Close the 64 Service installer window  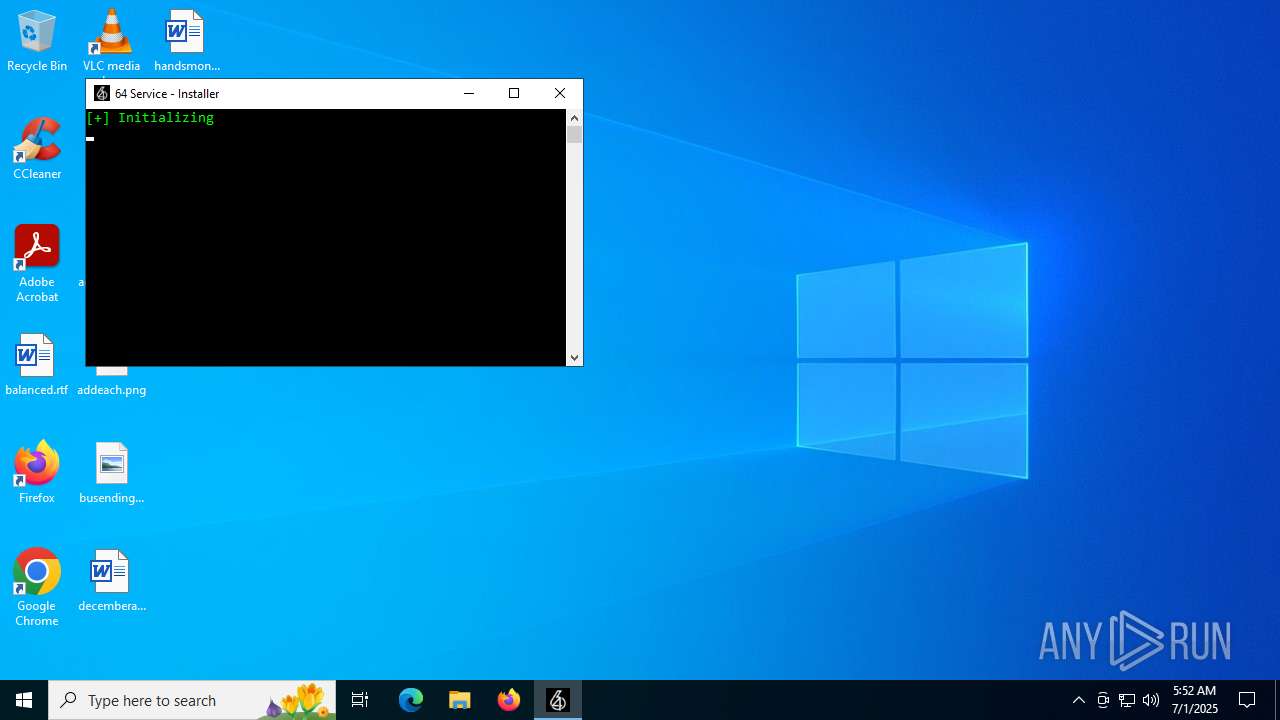pyautogui.click(x=560, y=93)
